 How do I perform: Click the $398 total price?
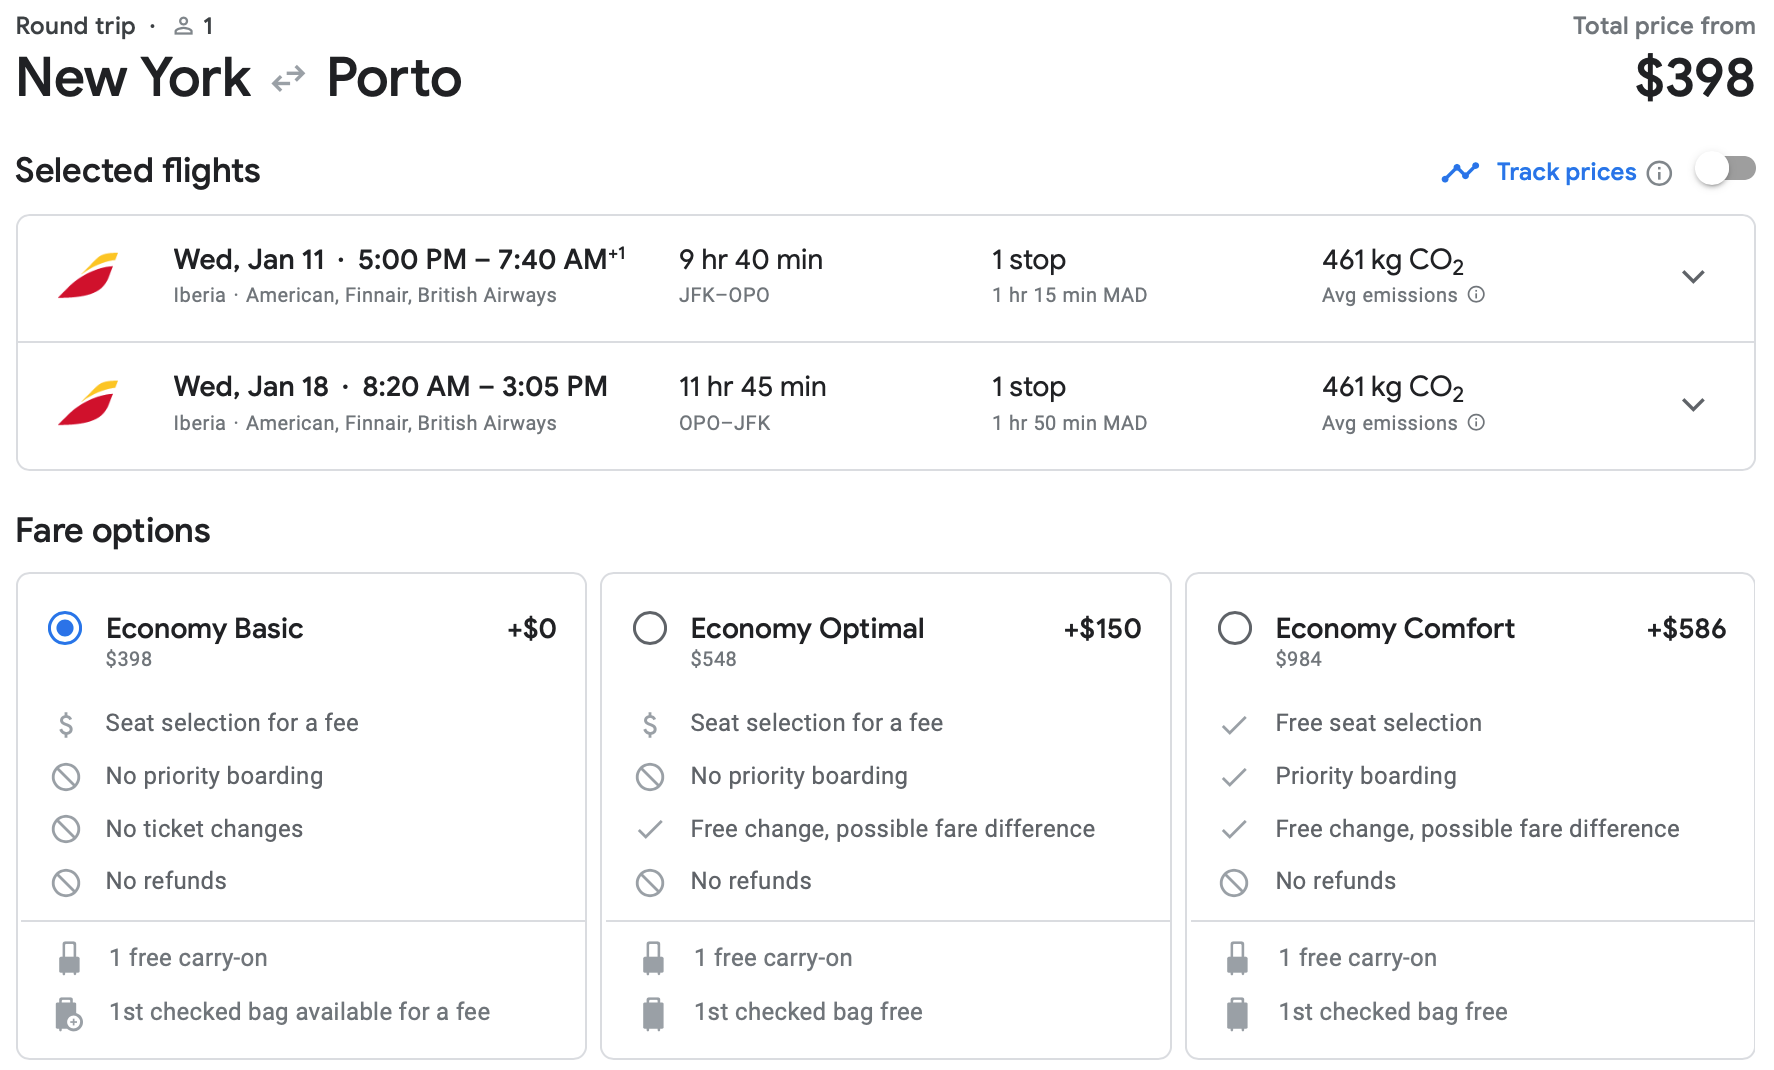pos(1694,78)
